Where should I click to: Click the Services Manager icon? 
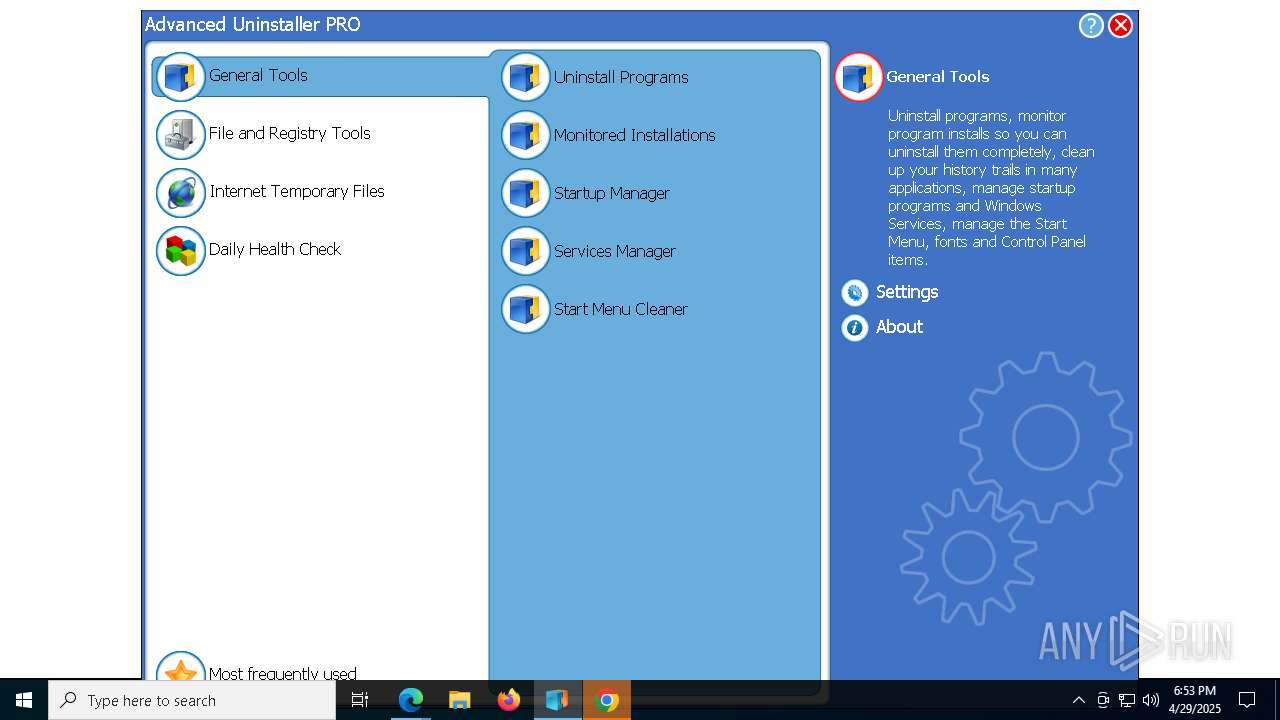[525, 251]
